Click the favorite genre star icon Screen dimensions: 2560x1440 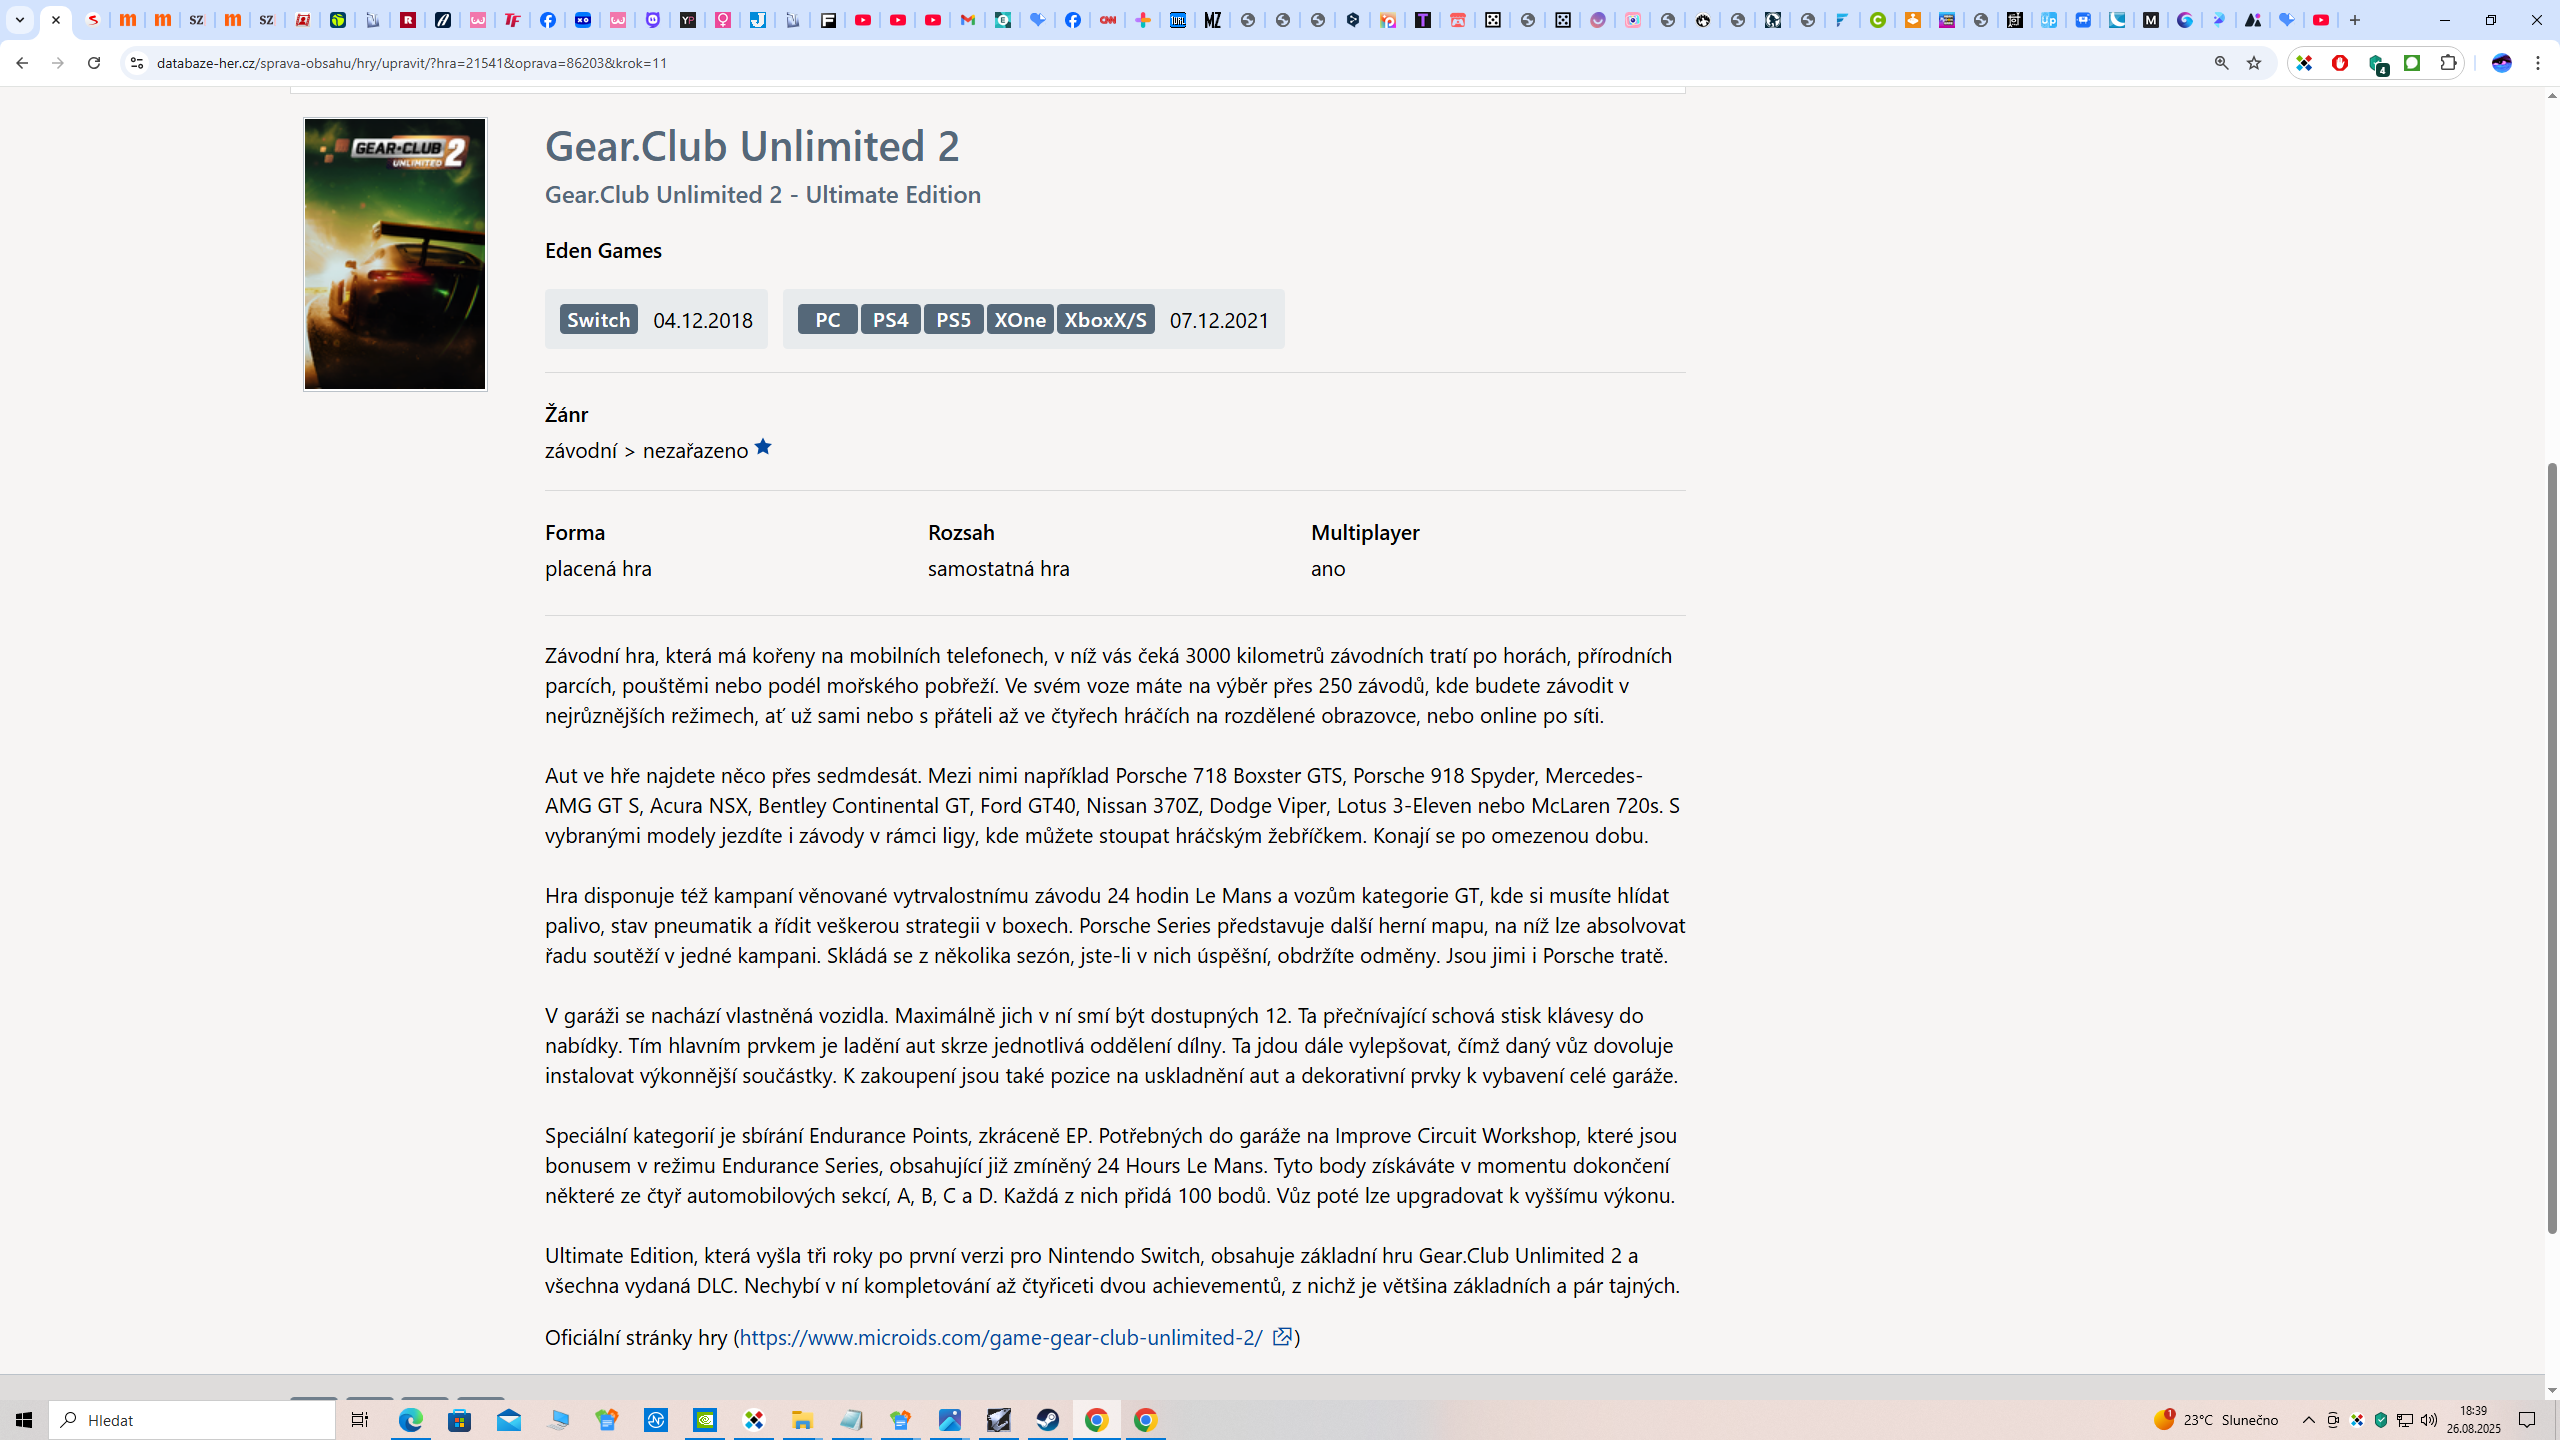pyautogui.click(x=763, y=447)
